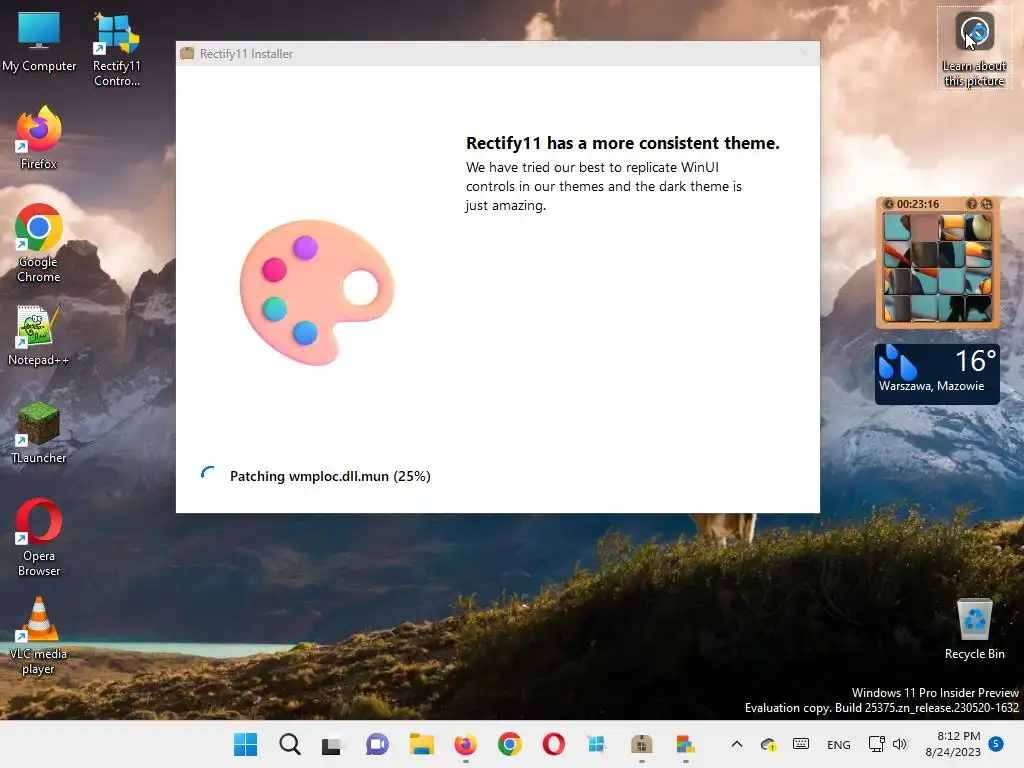Open the Chat app in the taskbar

pos(377,744)
